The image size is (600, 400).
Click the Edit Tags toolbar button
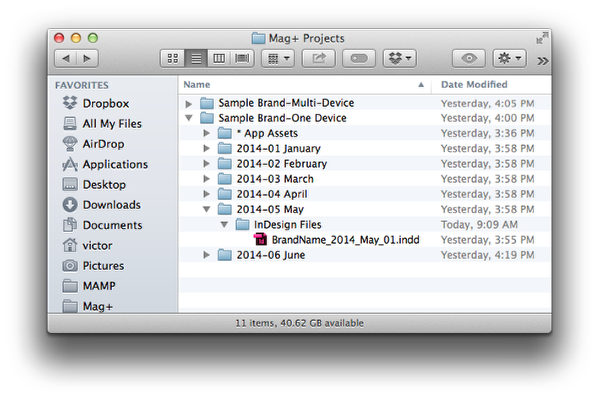click(359, 59)
